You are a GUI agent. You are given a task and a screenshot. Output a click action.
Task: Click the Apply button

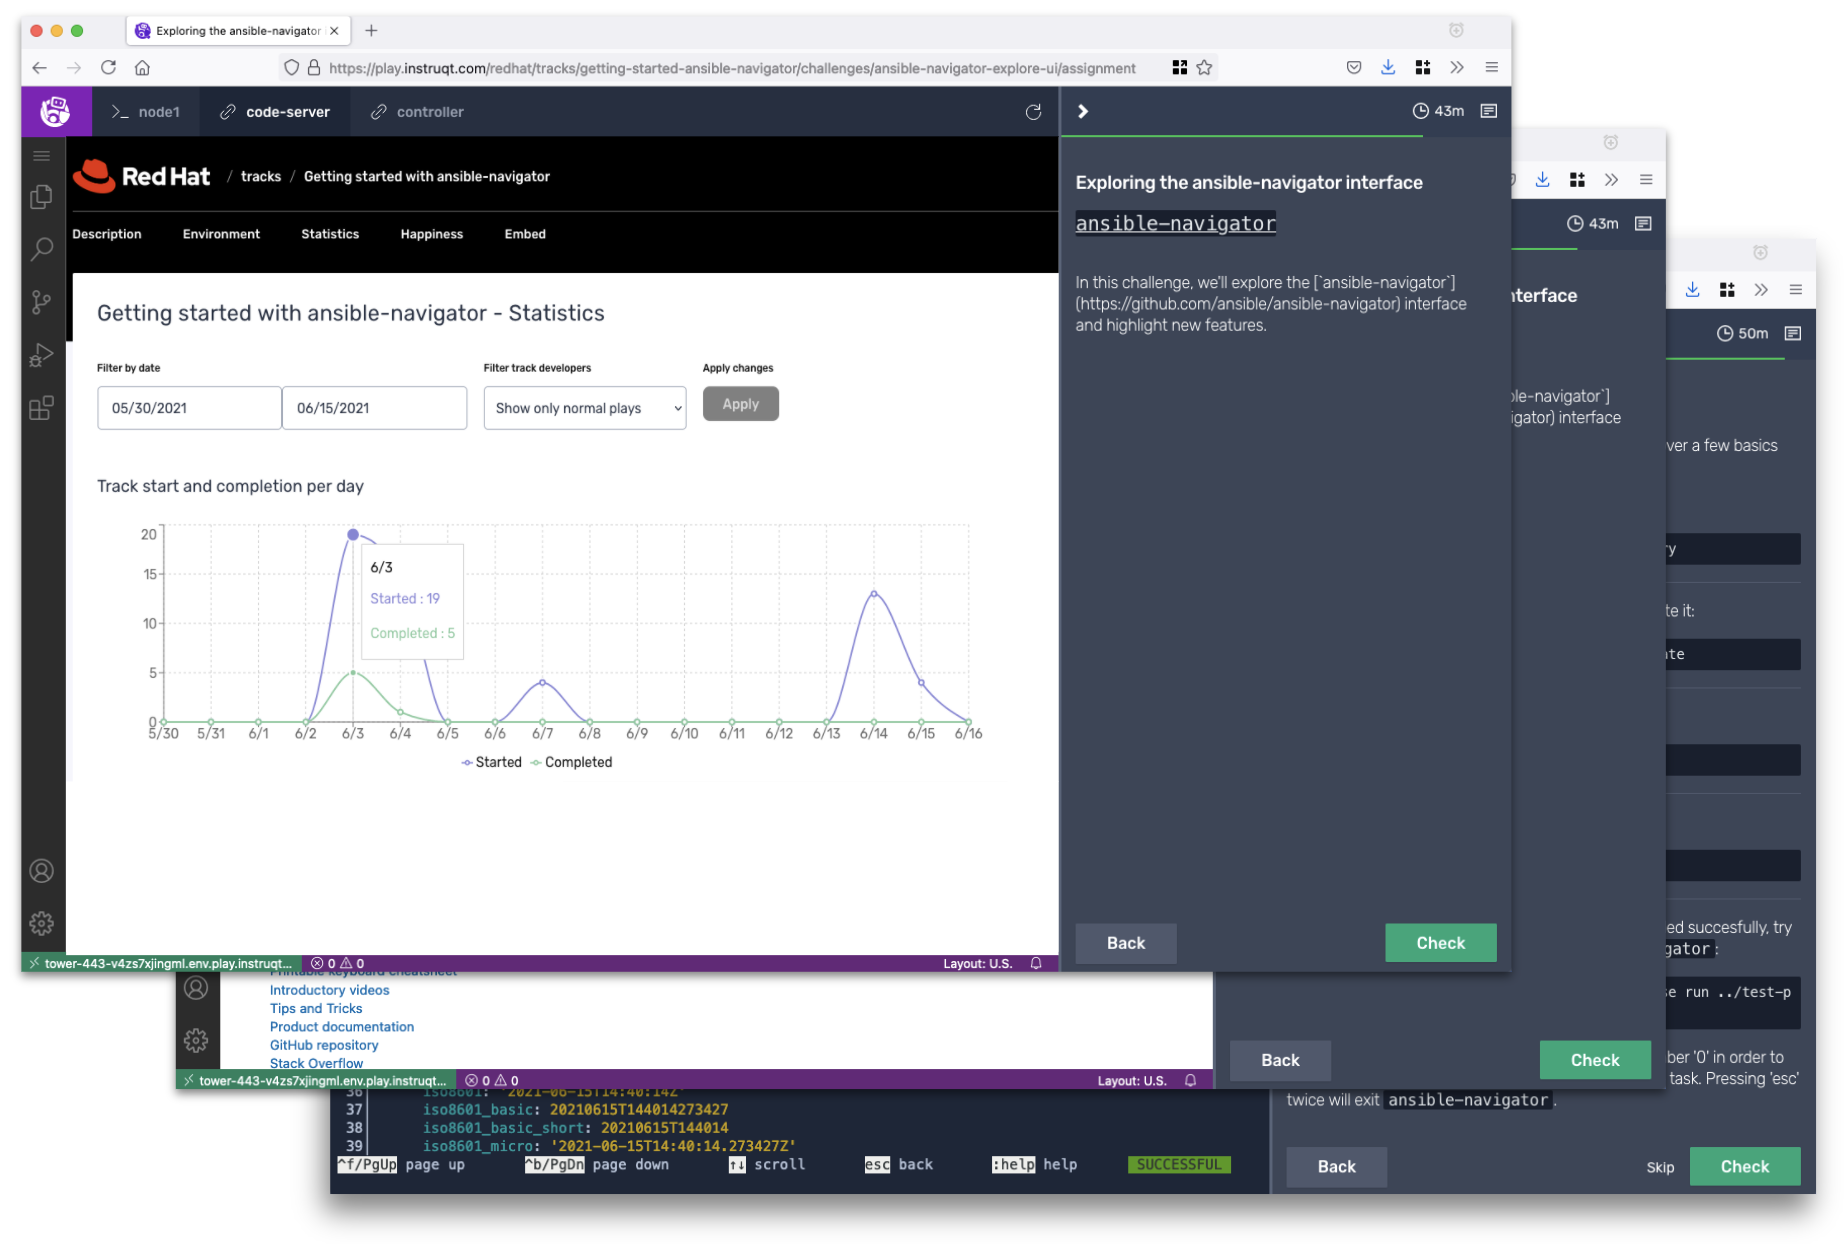tap(741, 404)
